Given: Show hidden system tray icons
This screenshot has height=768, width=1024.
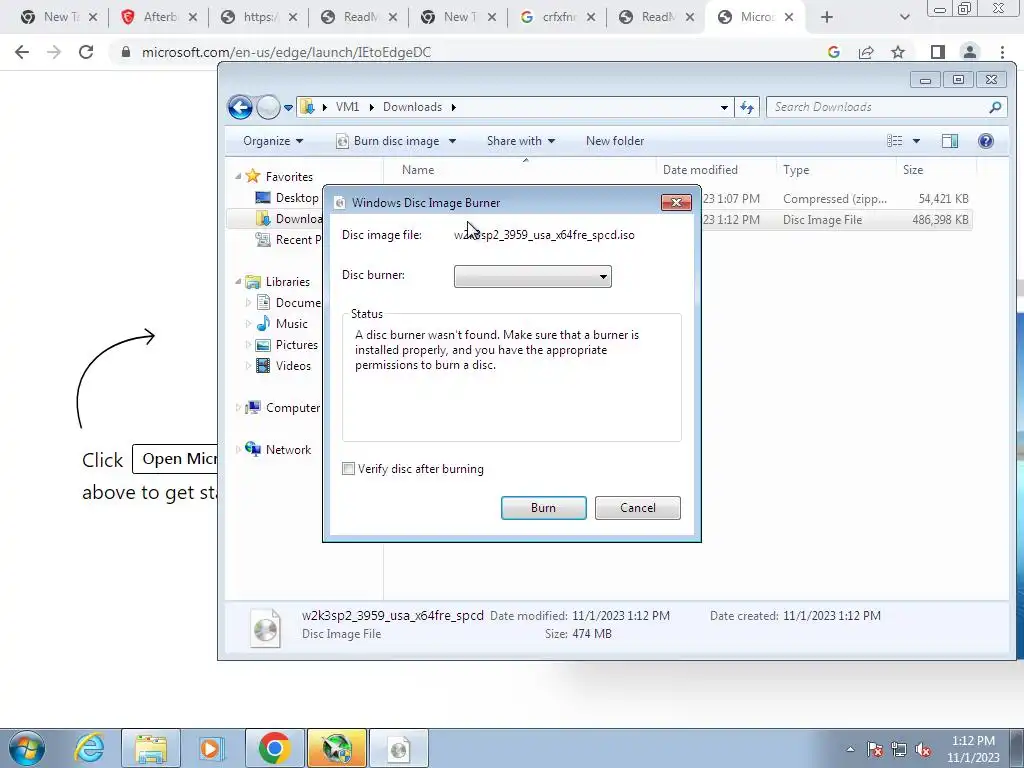Looking at the screenshot, I should coord(850,749).
